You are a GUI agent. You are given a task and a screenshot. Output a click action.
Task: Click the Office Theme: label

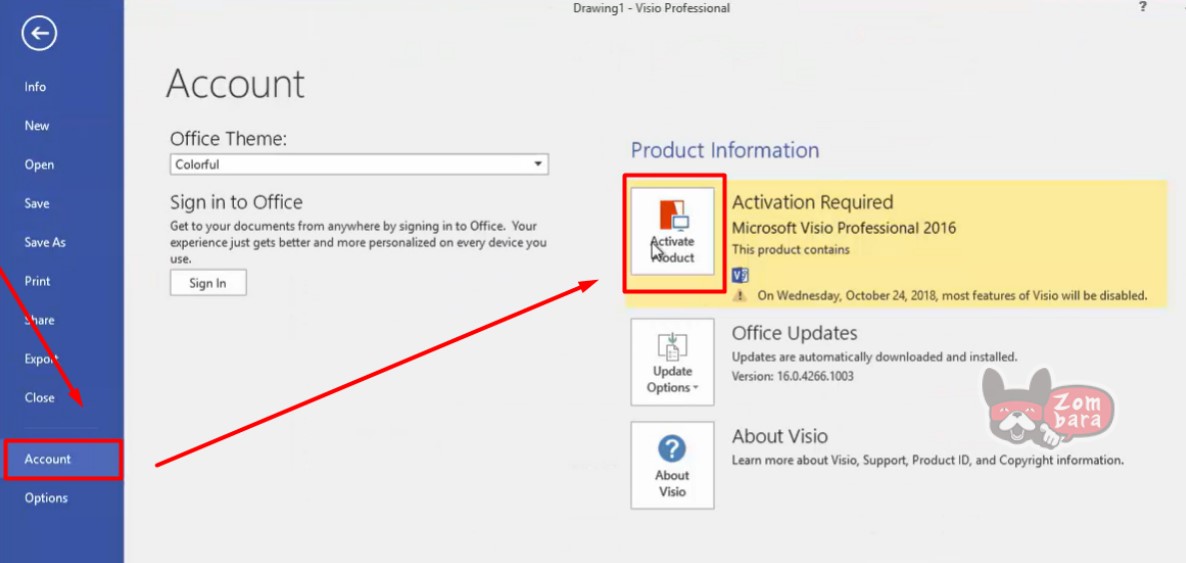click(228, 139)
